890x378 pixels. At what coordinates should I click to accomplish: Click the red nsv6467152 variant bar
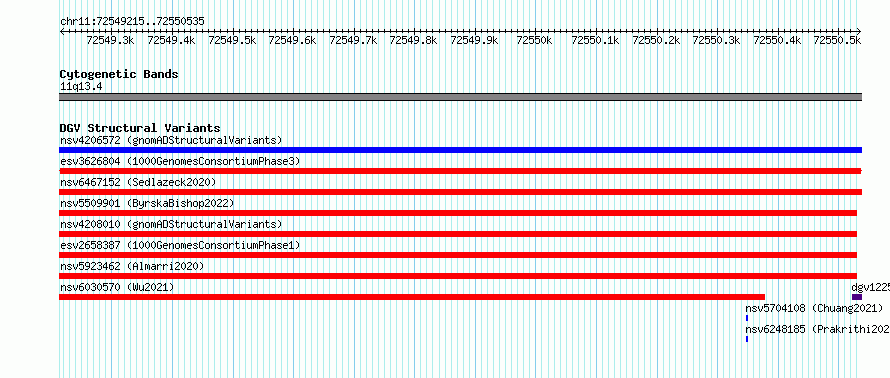(460, 192)
